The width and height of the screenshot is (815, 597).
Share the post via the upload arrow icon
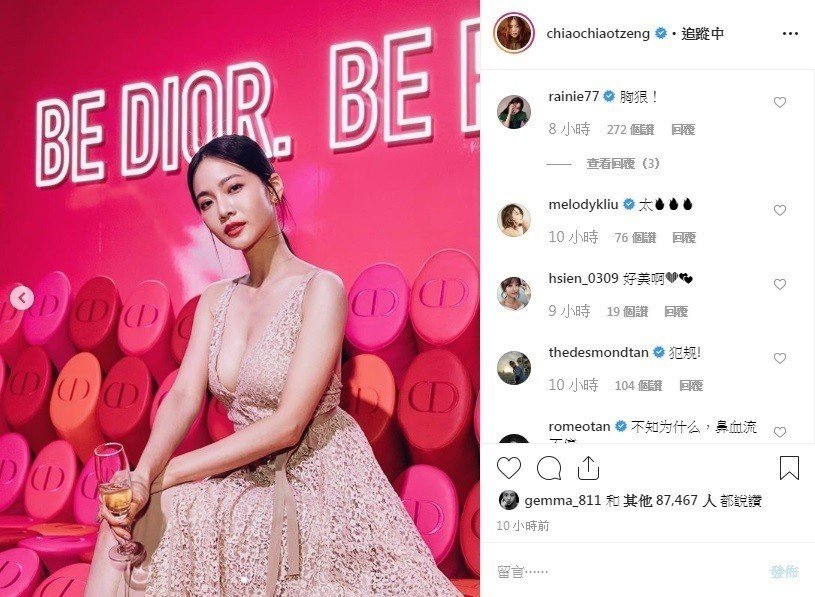588,468
